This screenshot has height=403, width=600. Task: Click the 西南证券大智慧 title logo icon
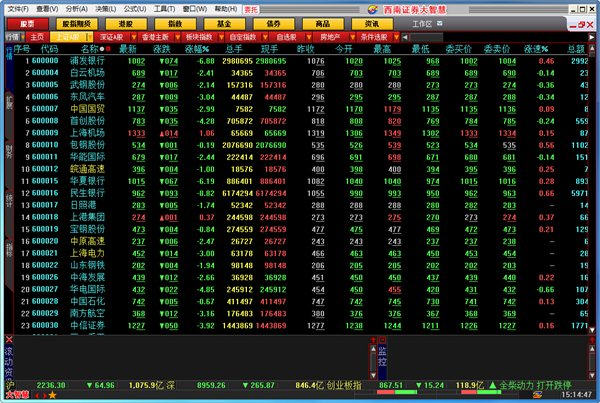pos(373,10)
